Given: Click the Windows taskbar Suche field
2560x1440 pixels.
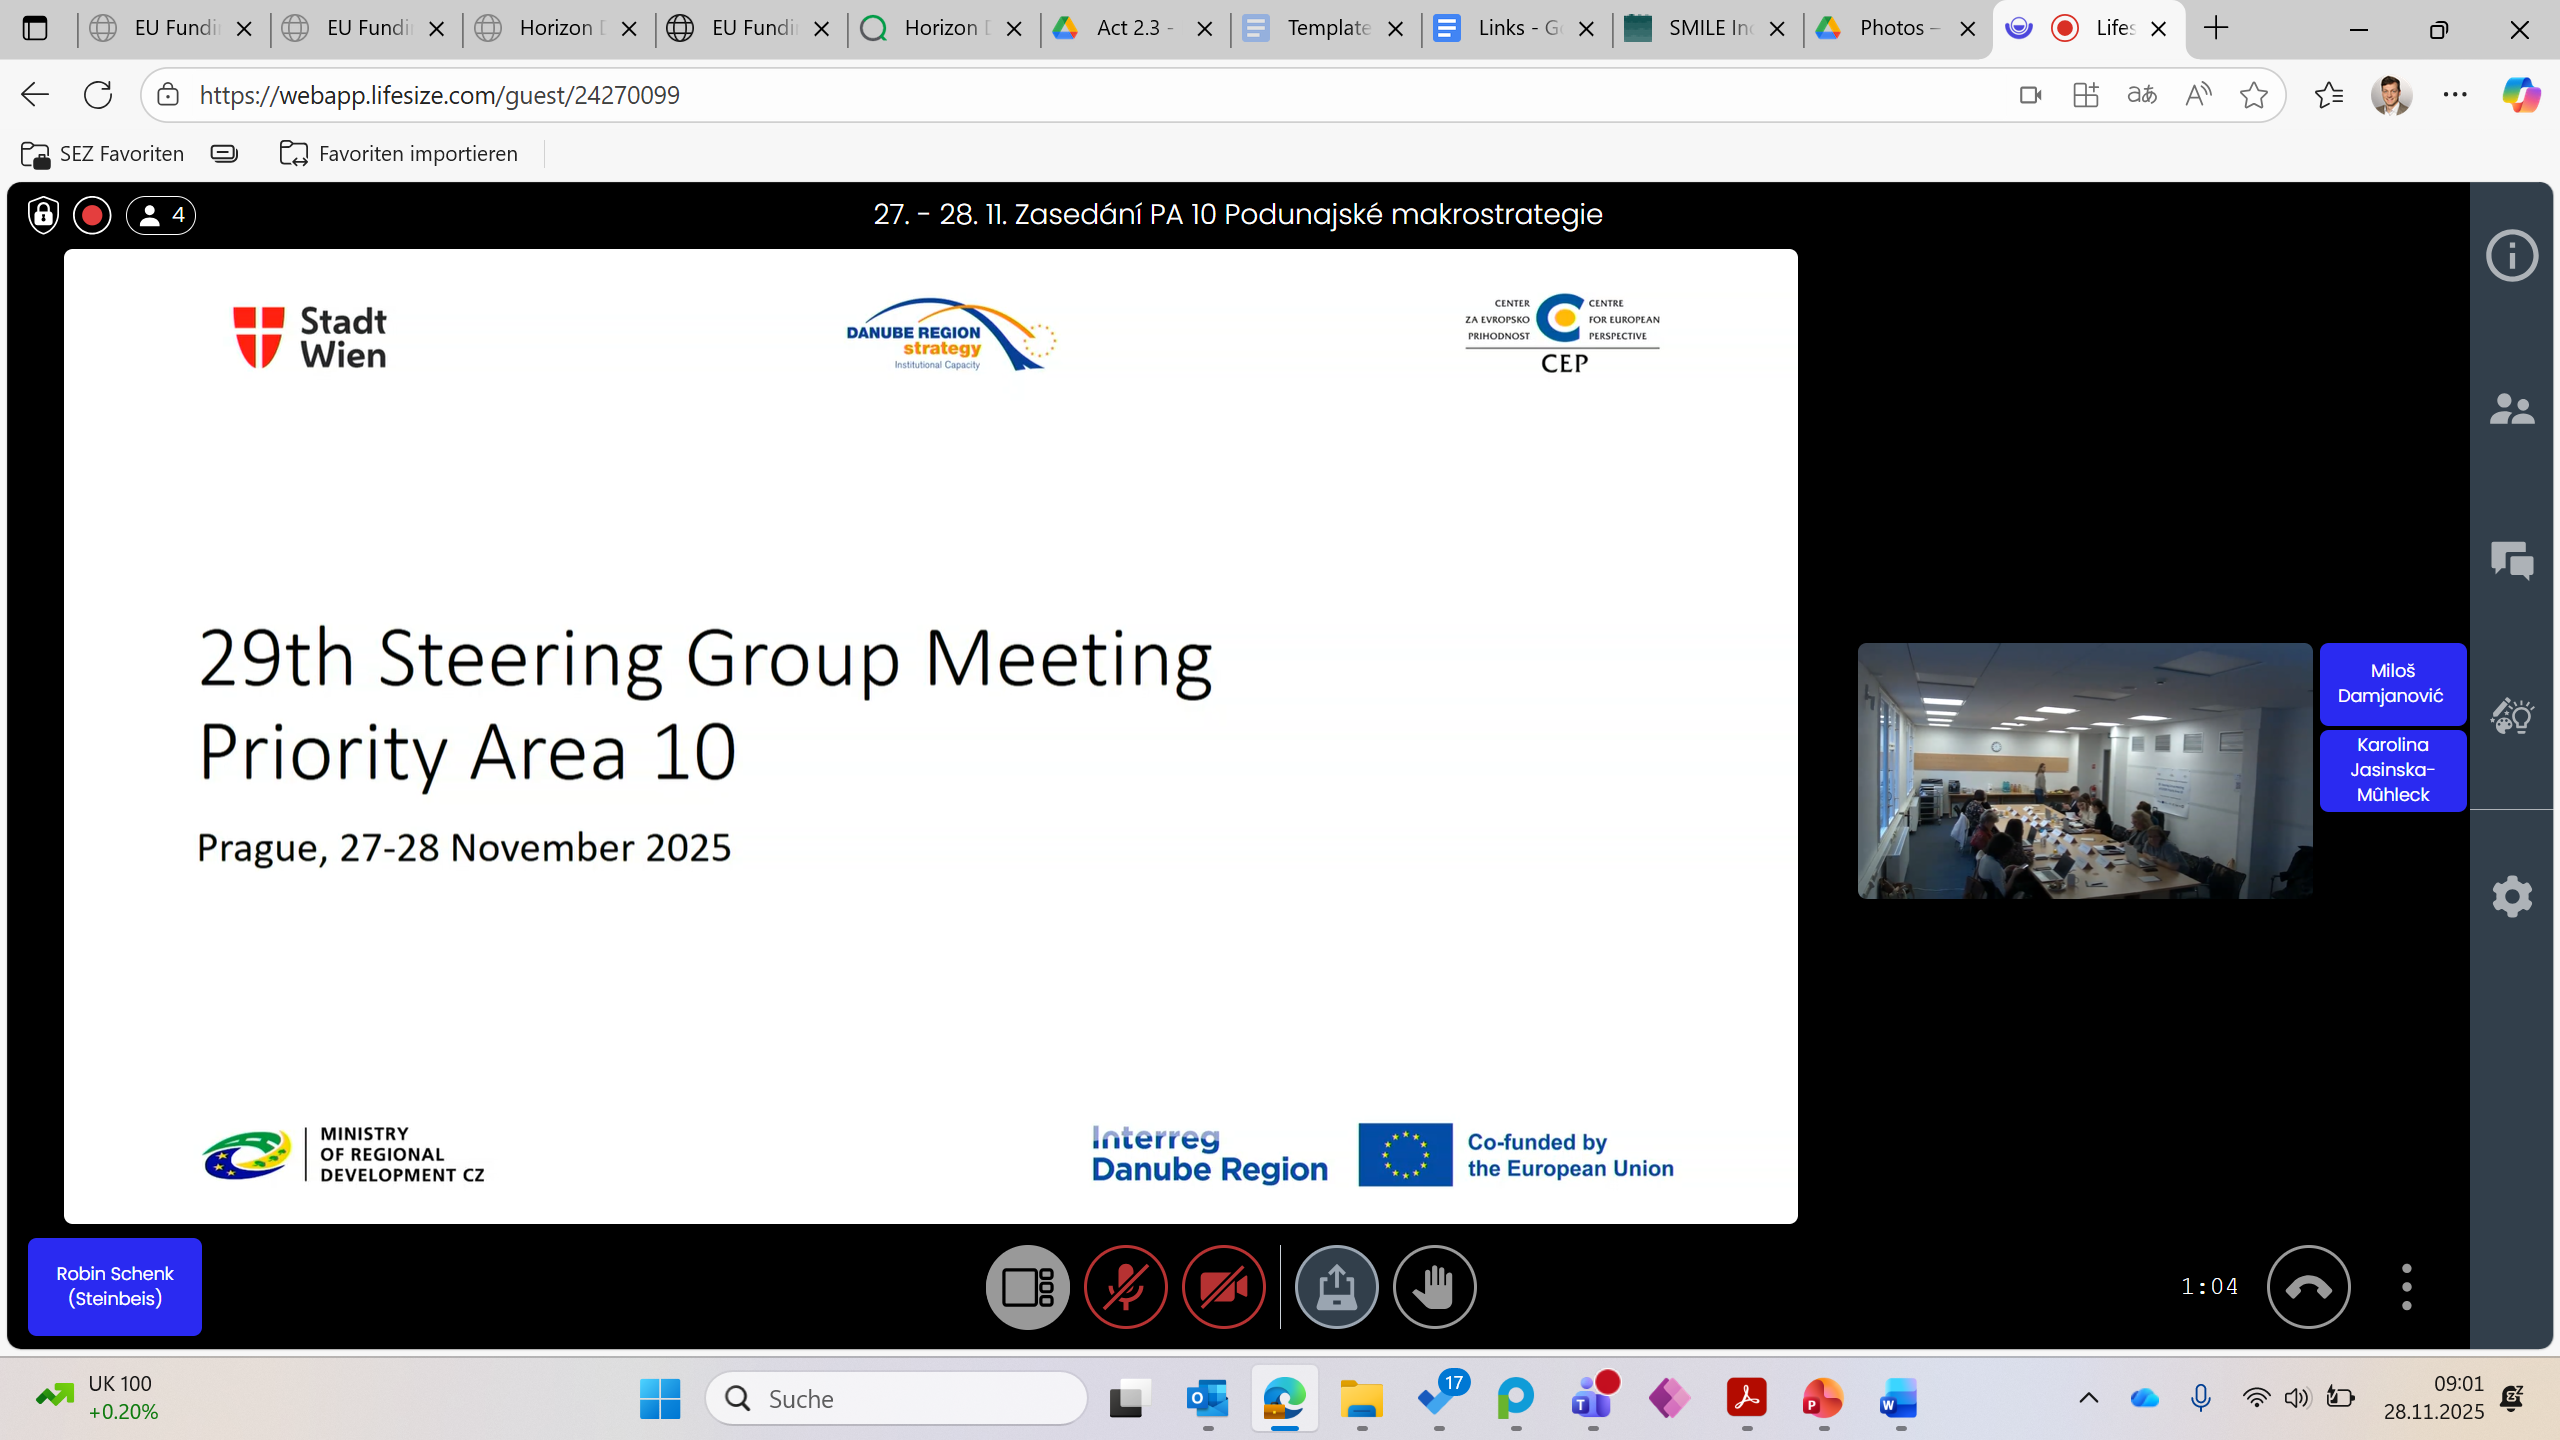Looking at the screenshot, I should pos(896,1398).
